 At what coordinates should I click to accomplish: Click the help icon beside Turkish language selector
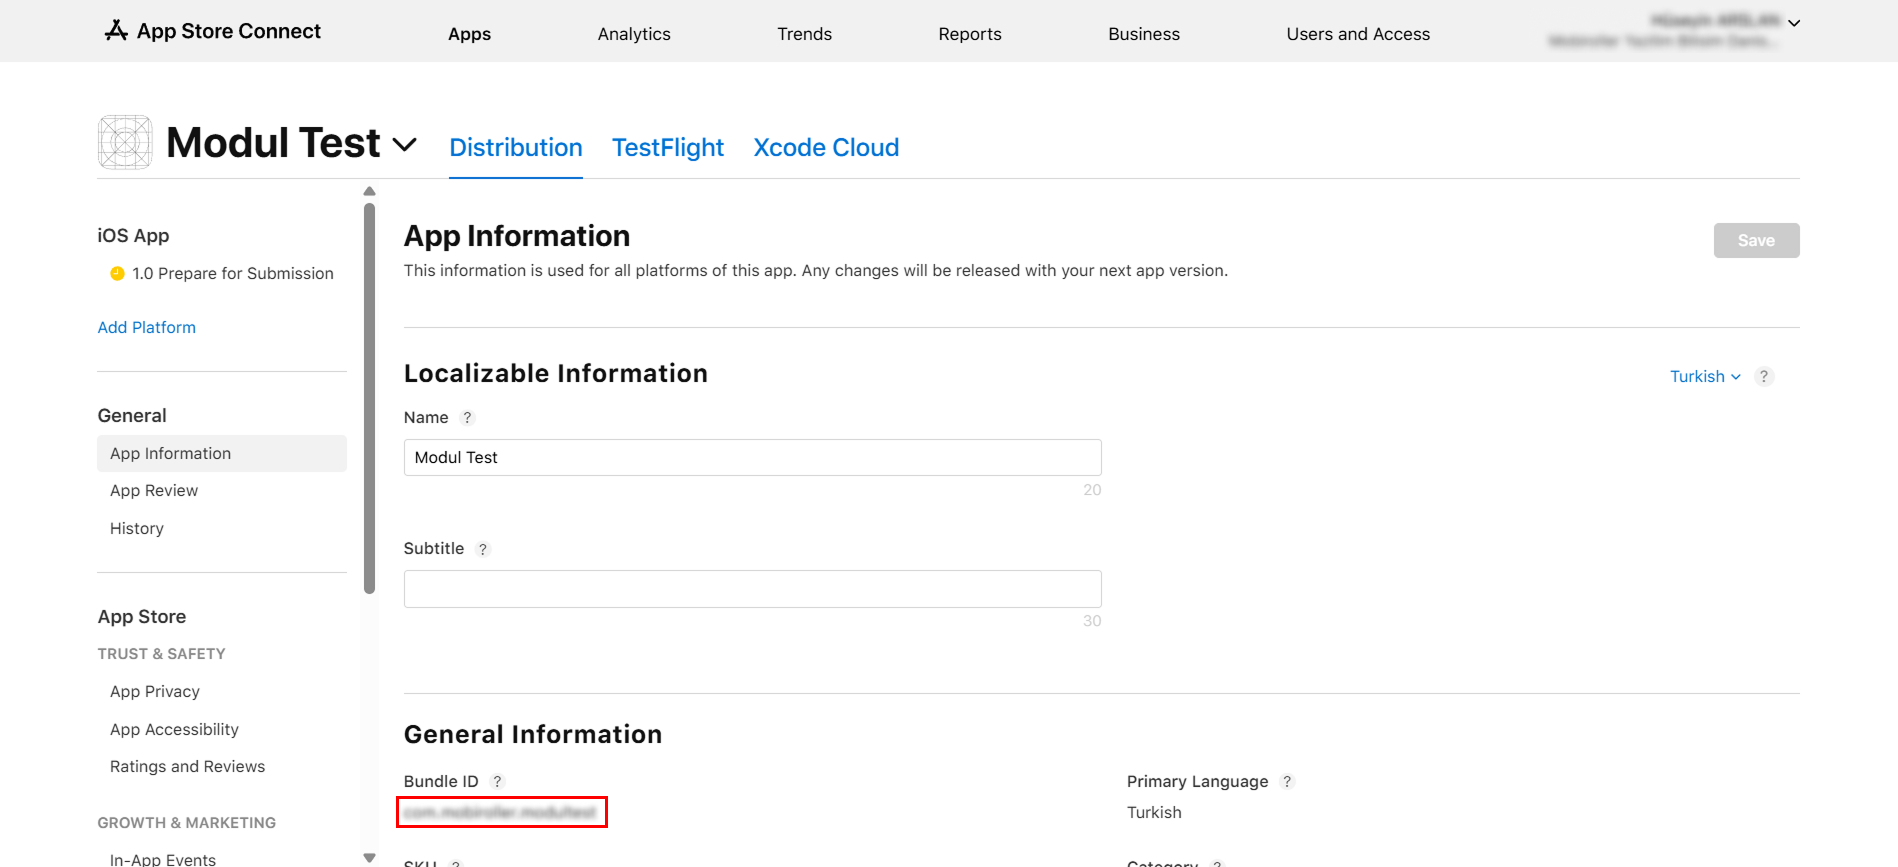pos(1764,377)
